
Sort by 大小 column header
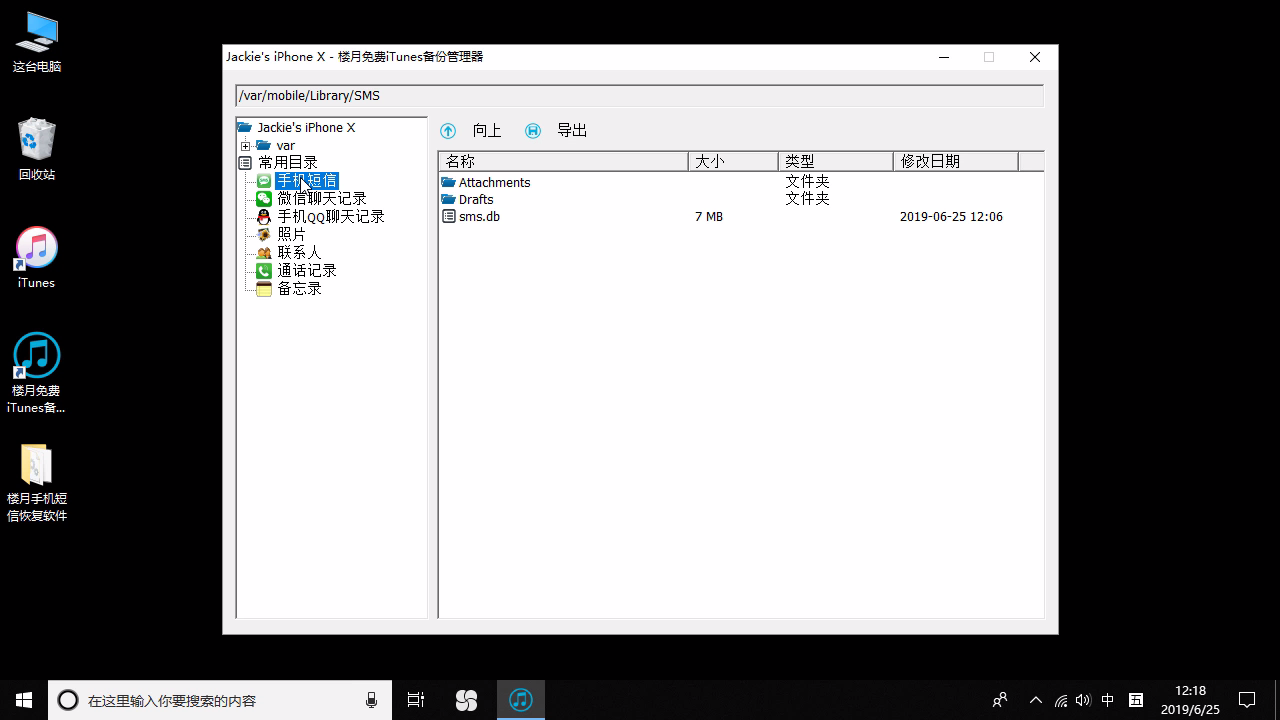click(733, 161)
